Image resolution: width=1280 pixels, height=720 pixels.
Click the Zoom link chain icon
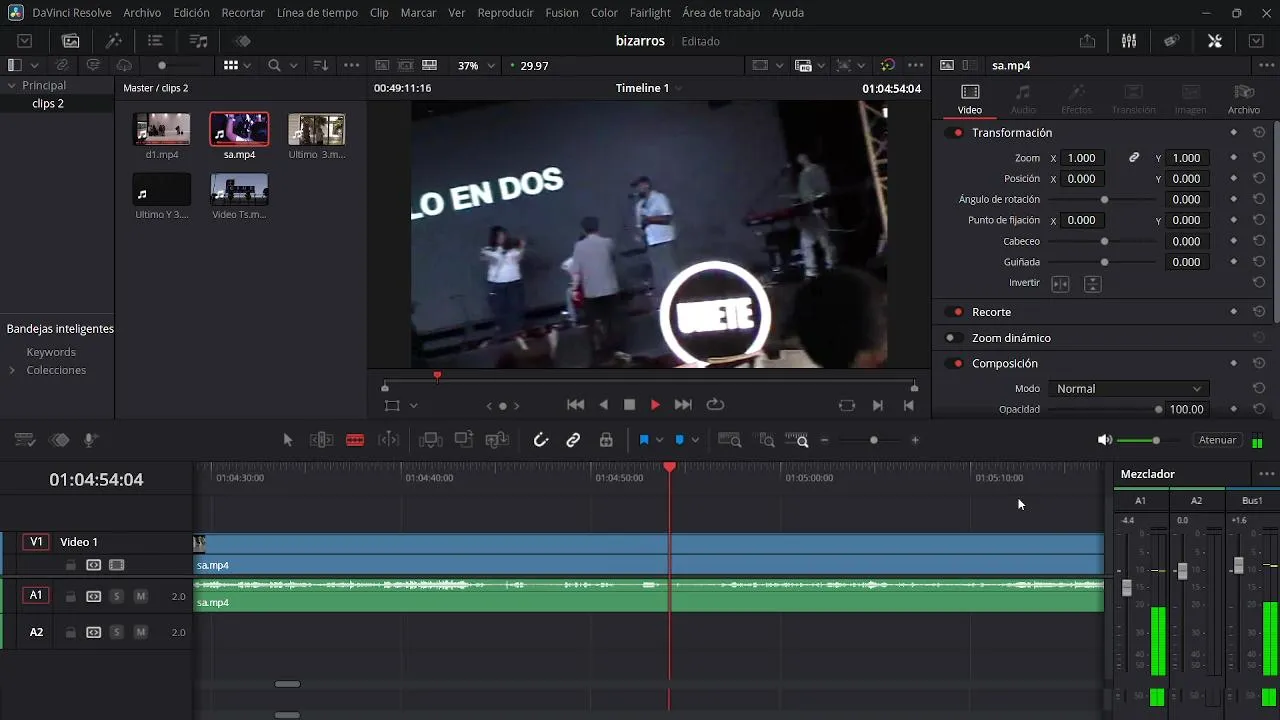point(1134,158)
